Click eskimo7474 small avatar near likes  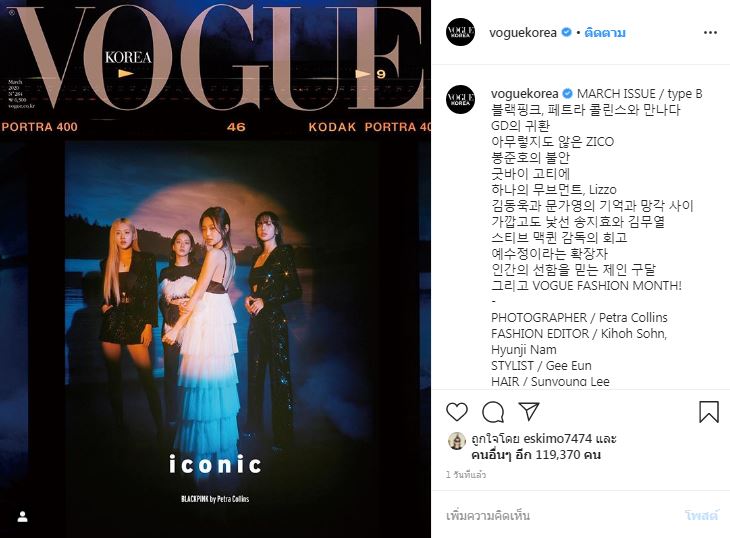(457, 441)
